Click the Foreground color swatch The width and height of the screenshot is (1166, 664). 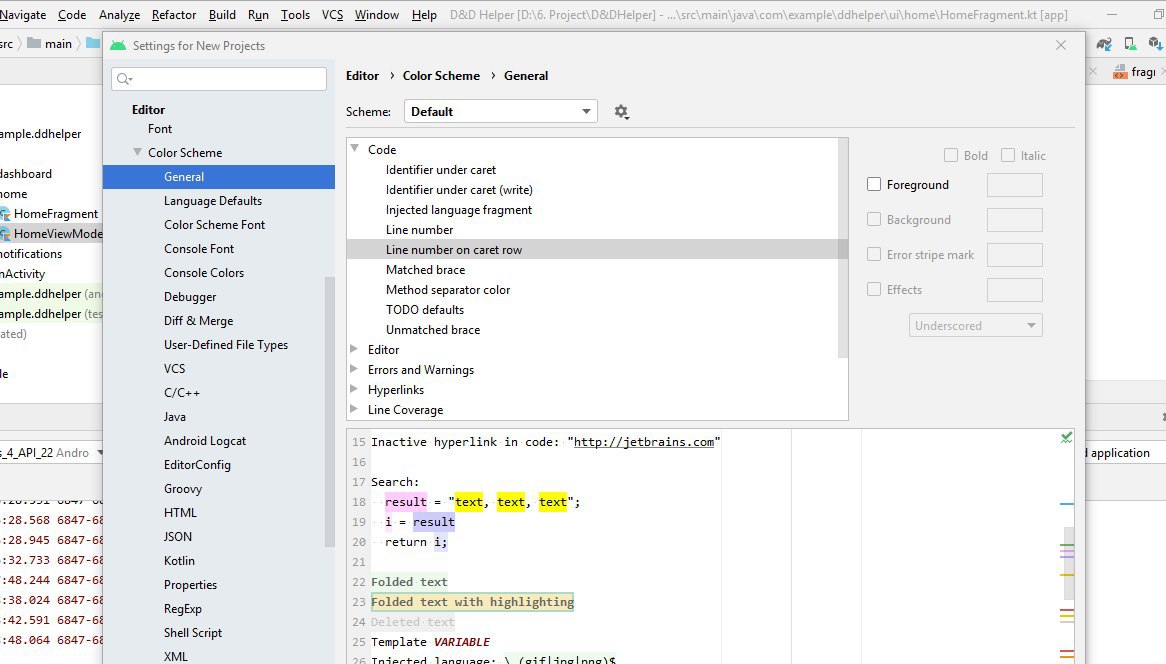coord(1014,184)
